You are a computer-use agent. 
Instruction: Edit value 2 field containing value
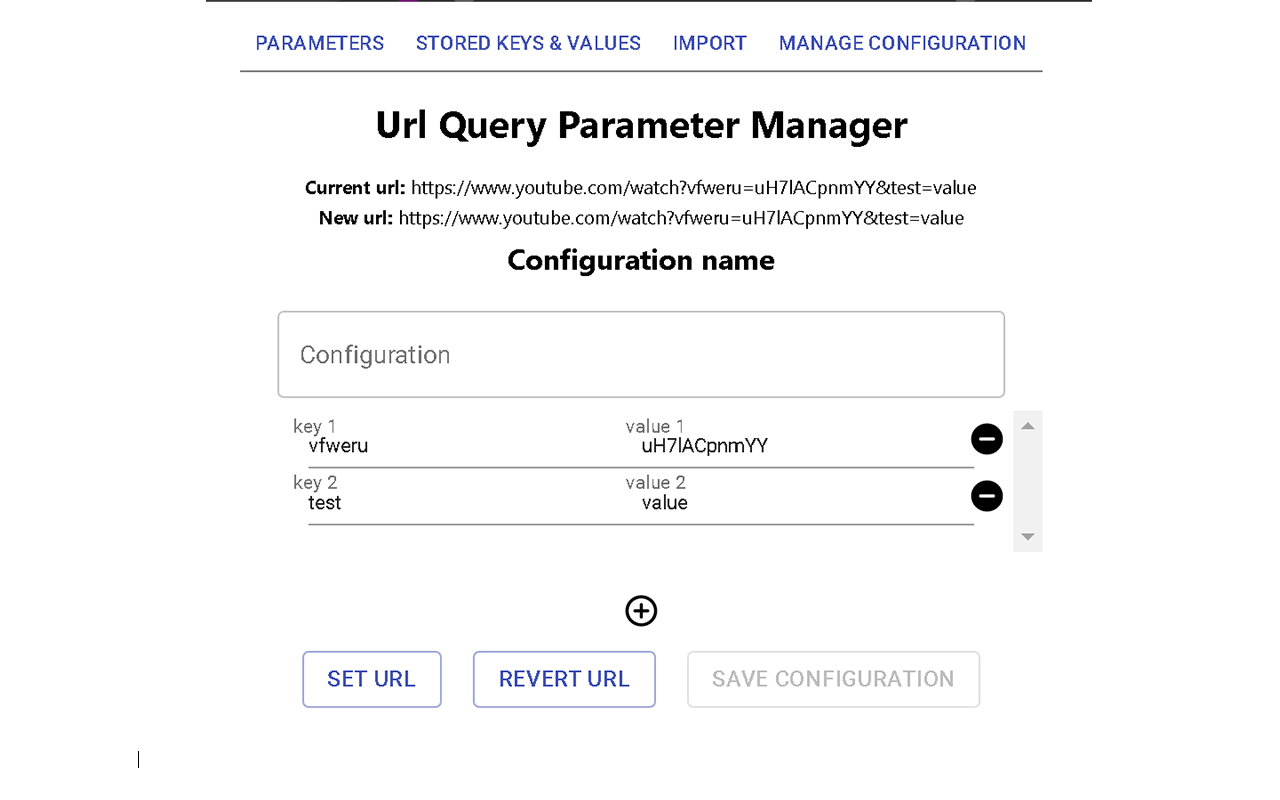[807, 503]
